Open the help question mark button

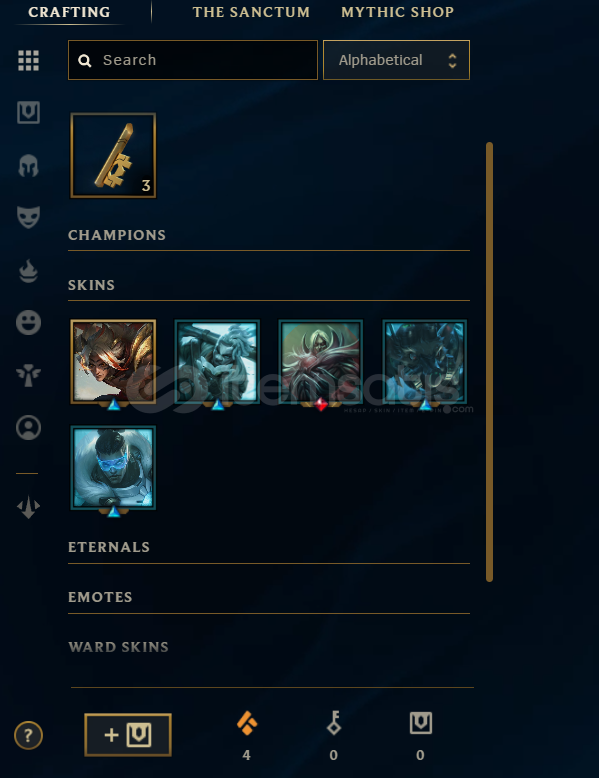(28, 735)
